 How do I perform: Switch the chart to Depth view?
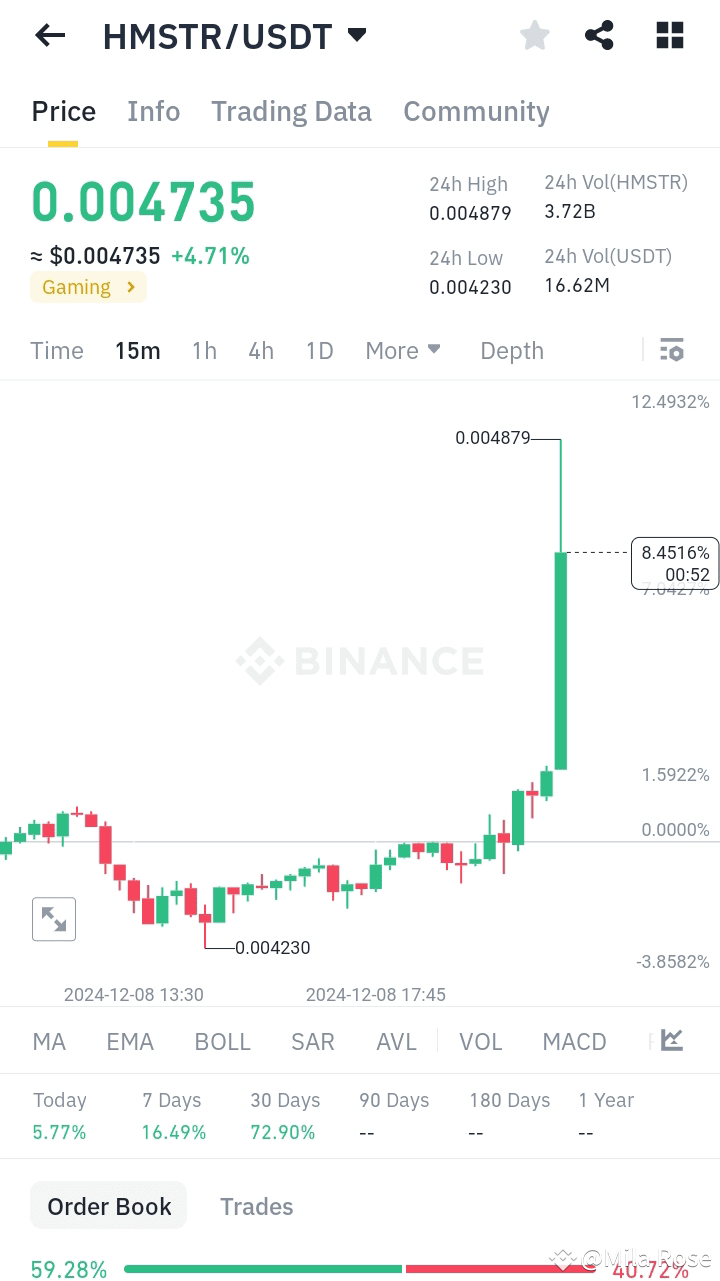pos(511,350)
